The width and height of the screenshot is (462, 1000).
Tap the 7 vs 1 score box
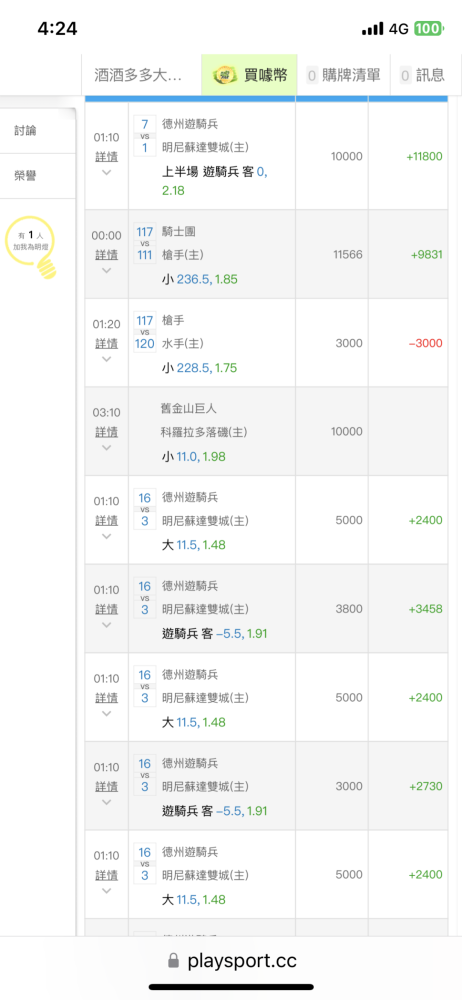145,136
